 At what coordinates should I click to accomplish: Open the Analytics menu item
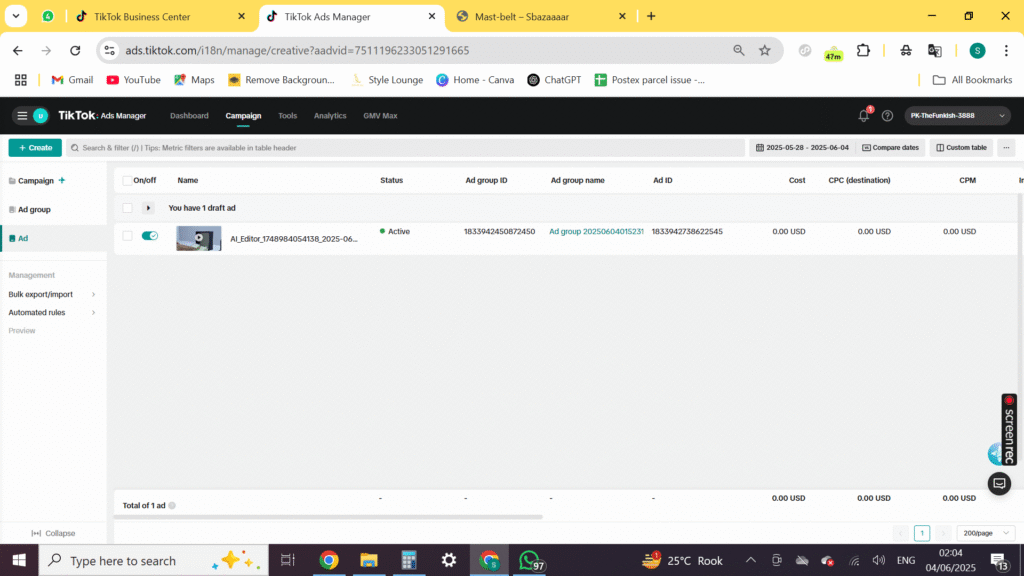pos(330,116)
